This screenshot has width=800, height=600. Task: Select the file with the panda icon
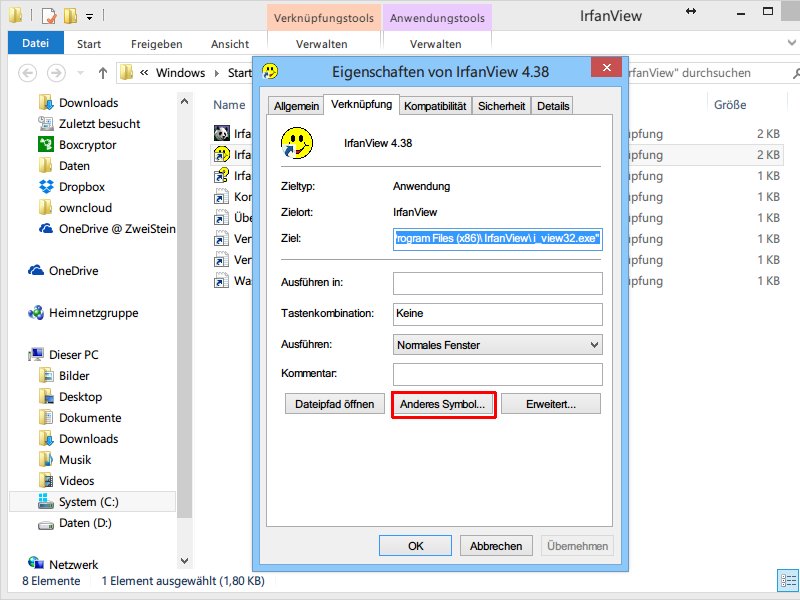tap(221, 133)
